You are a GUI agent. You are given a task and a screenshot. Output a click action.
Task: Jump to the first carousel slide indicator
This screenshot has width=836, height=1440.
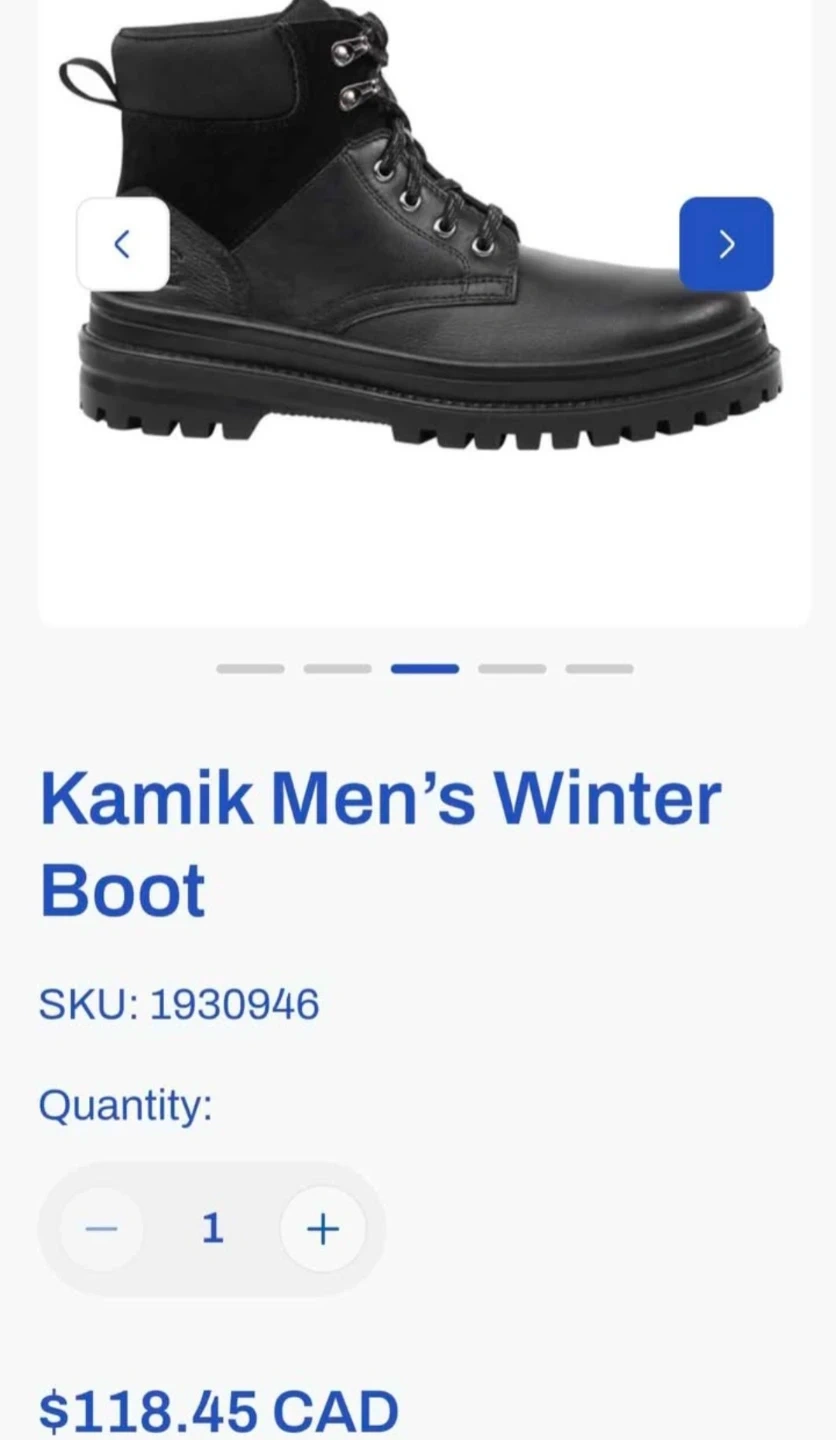(x=250, y=669)
